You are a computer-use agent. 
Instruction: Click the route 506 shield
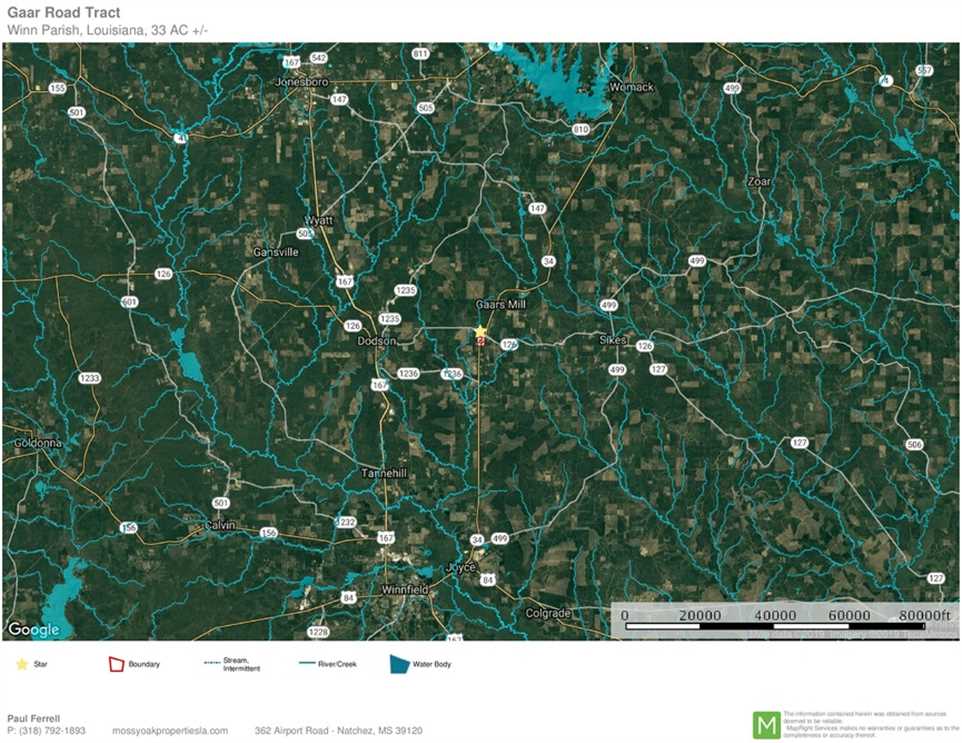[x=914, y=444]
